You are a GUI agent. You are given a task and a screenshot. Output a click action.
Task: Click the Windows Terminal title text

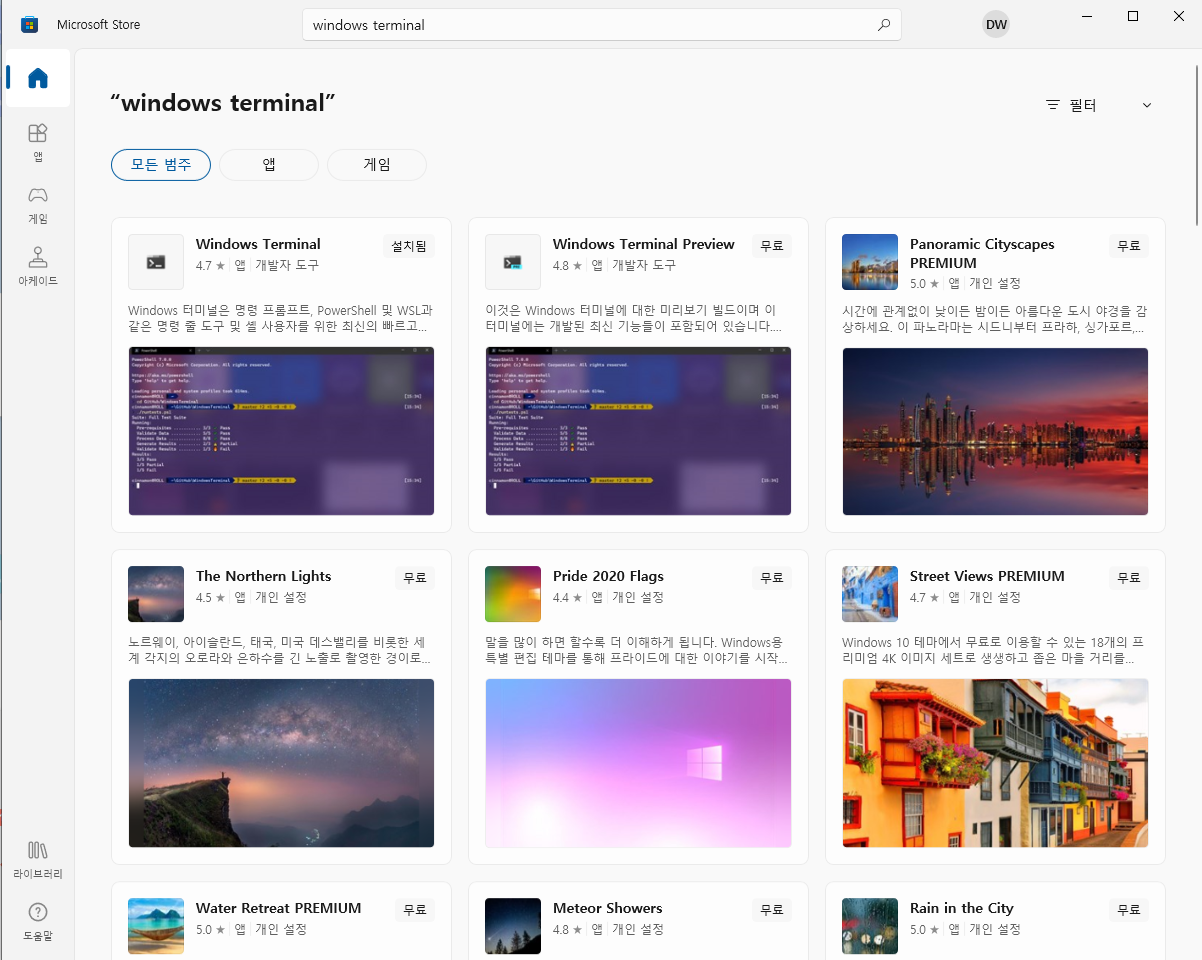[258, 244]
